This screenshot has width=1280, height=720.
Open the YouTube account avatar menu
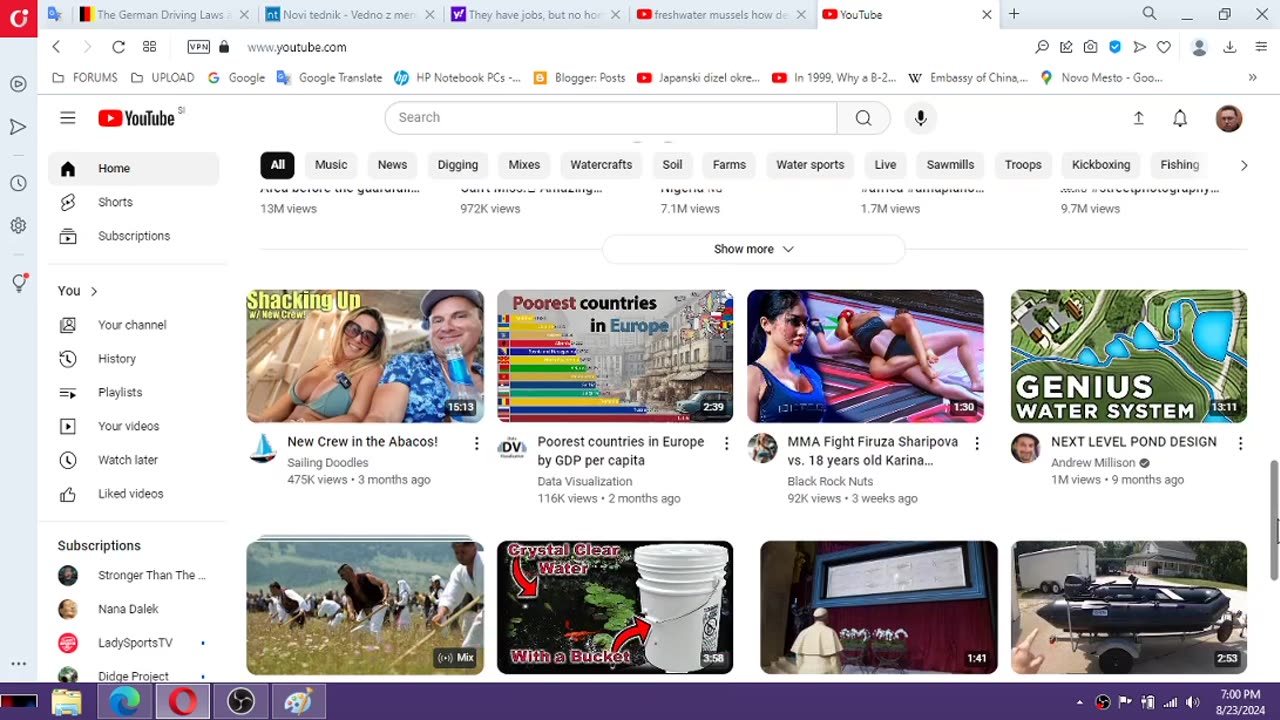click(1228, 118)
